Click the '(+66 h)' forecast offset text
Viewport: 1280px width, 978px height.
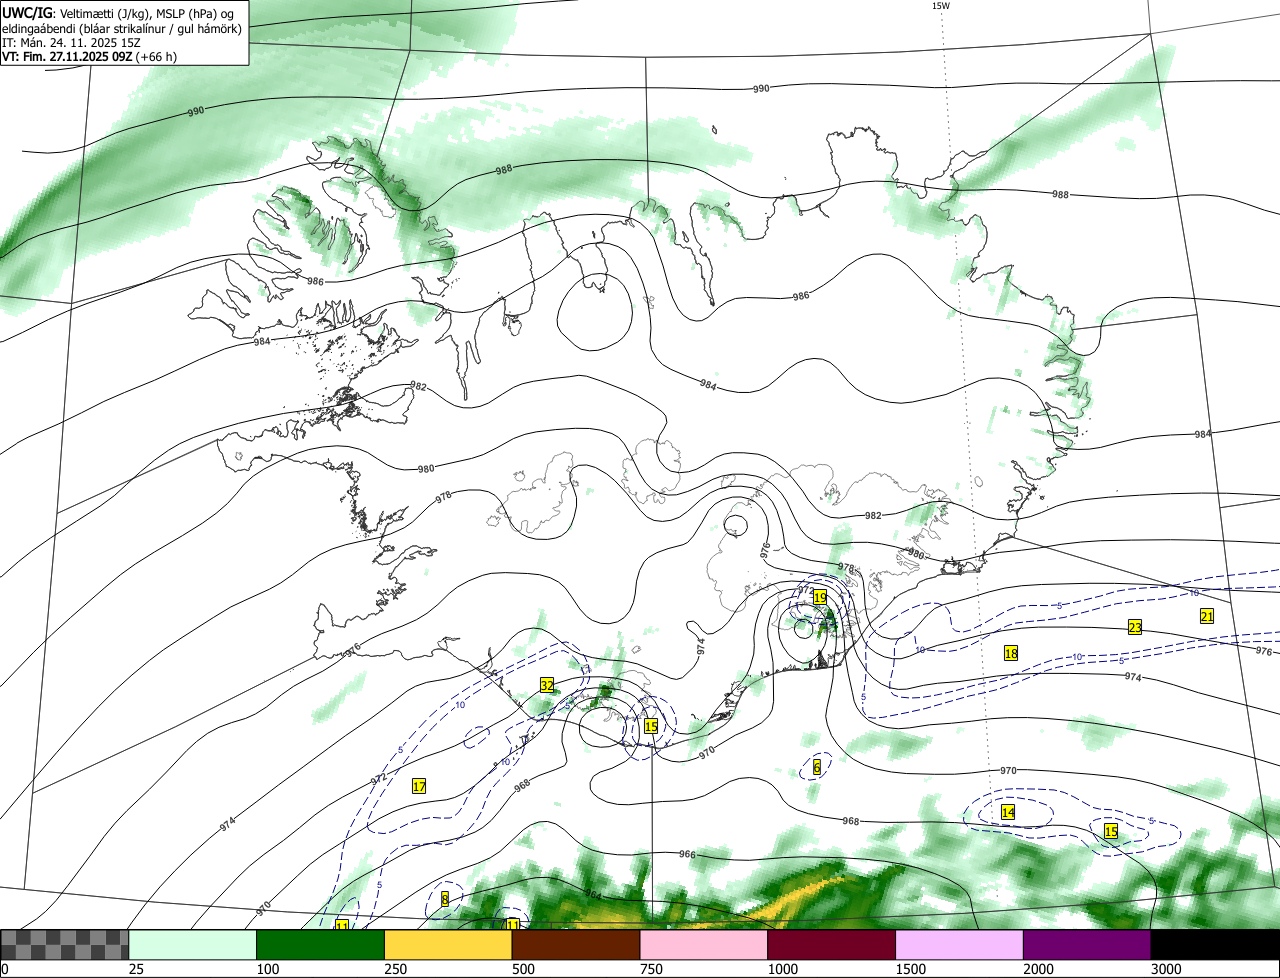pyautogui.click(x=157, y=57)
